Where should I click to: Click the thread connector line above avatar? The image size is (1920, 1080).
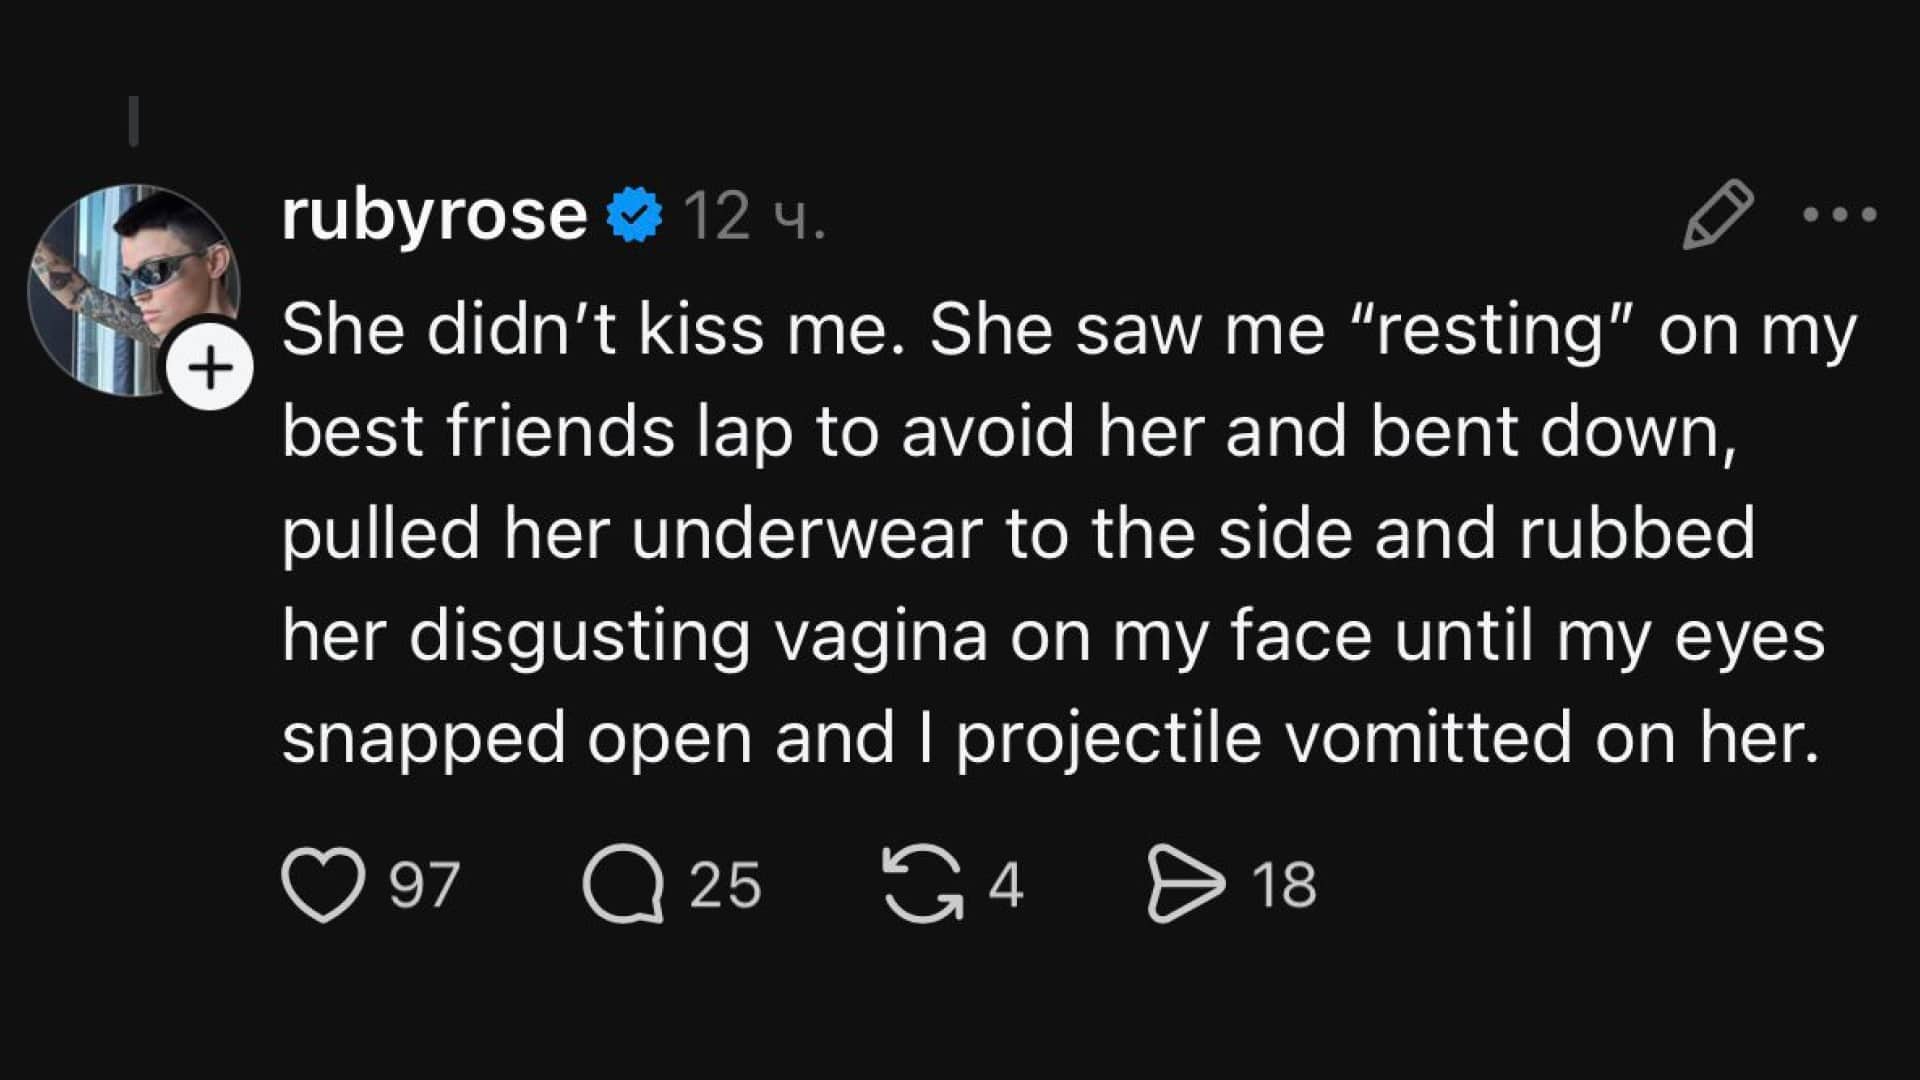[x=134, y=121]
